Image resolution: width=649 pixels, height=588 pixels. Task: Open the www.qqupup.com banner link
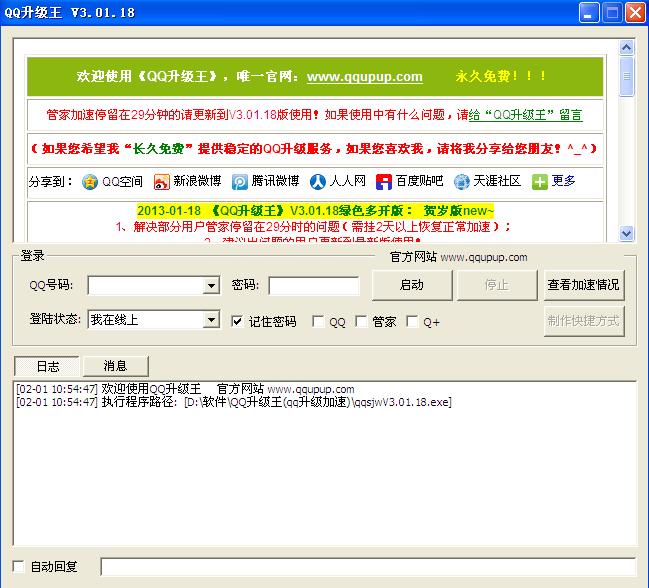click(x=365, y=77)
